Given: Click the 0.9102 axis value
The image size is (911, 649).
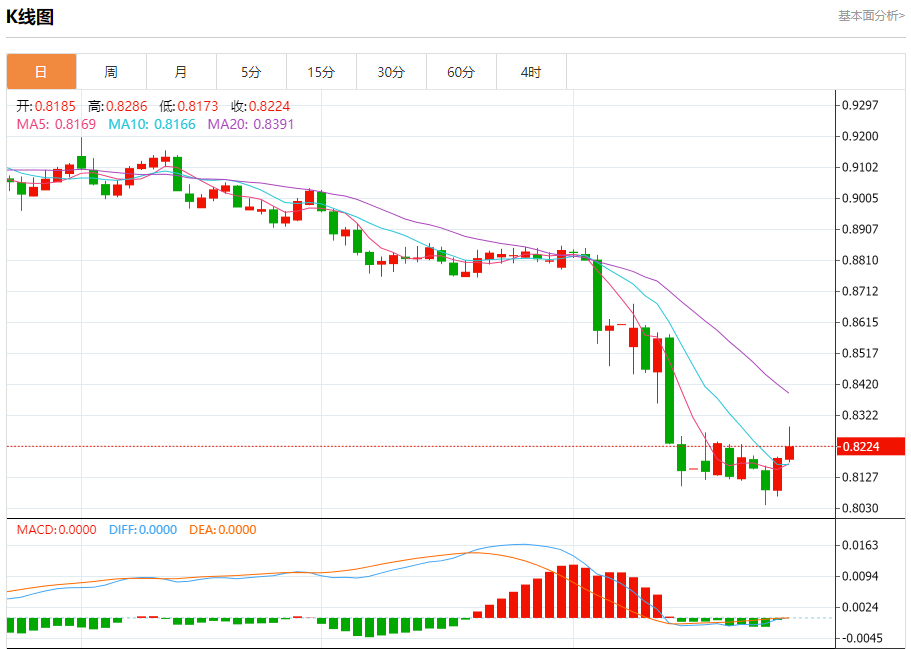Looking at the screenshot, I should point(860,167).
